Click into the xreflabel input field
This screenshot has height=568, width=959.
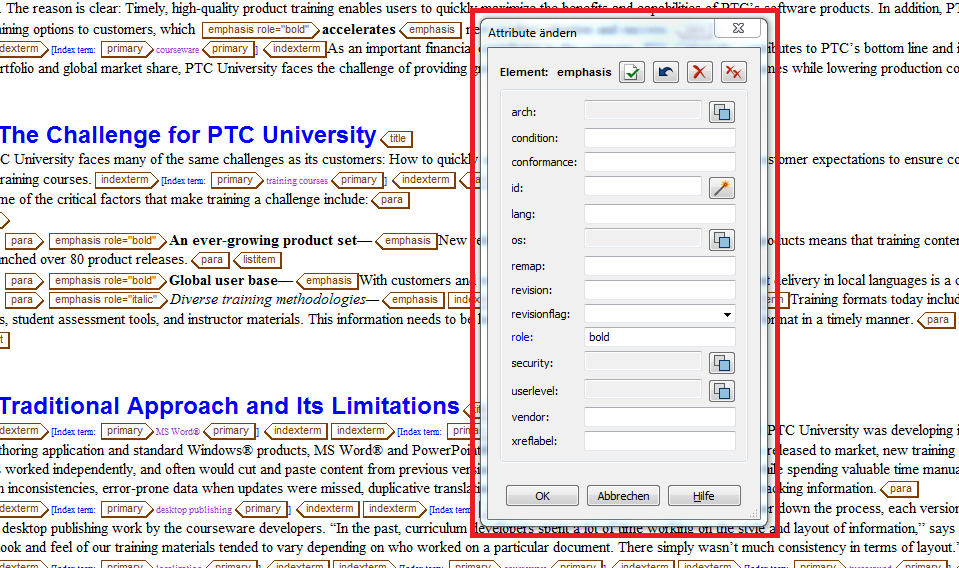pyautogui.click(x=659, y=441)
